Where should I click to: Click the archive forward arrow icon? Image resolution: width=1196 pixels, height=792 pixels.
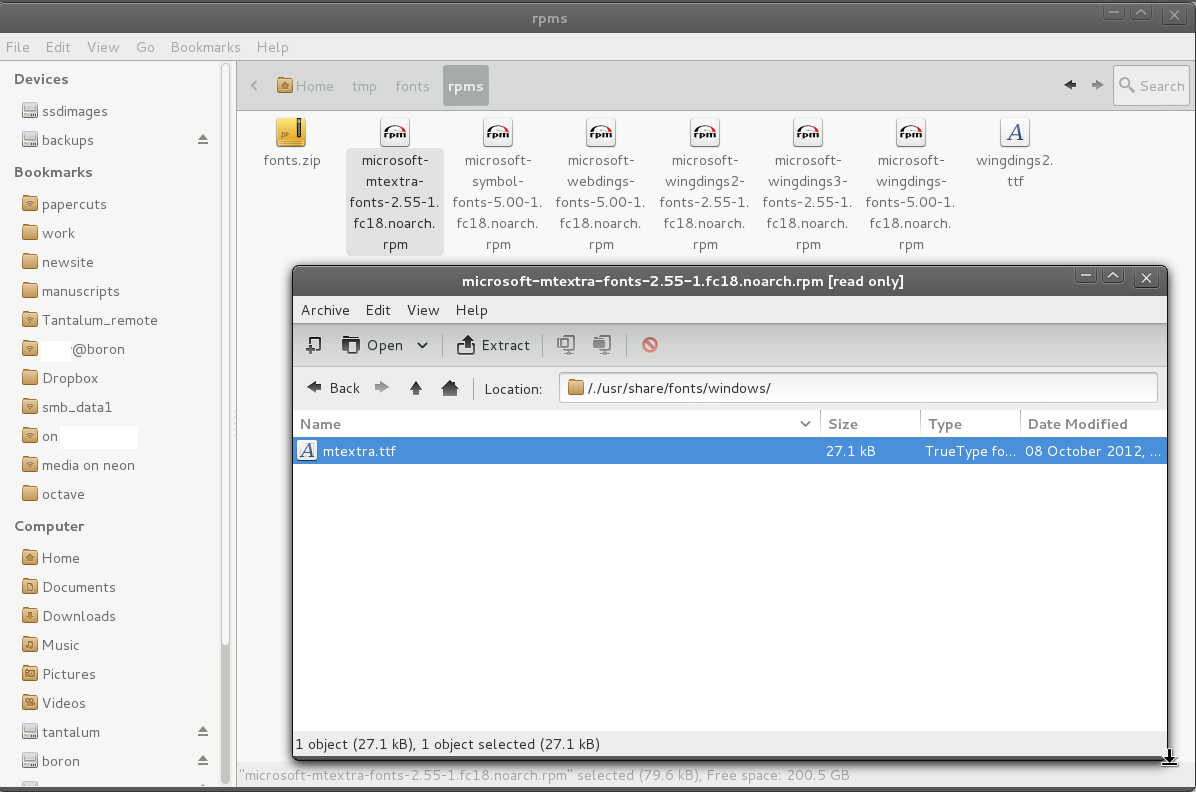click(382, 388)
